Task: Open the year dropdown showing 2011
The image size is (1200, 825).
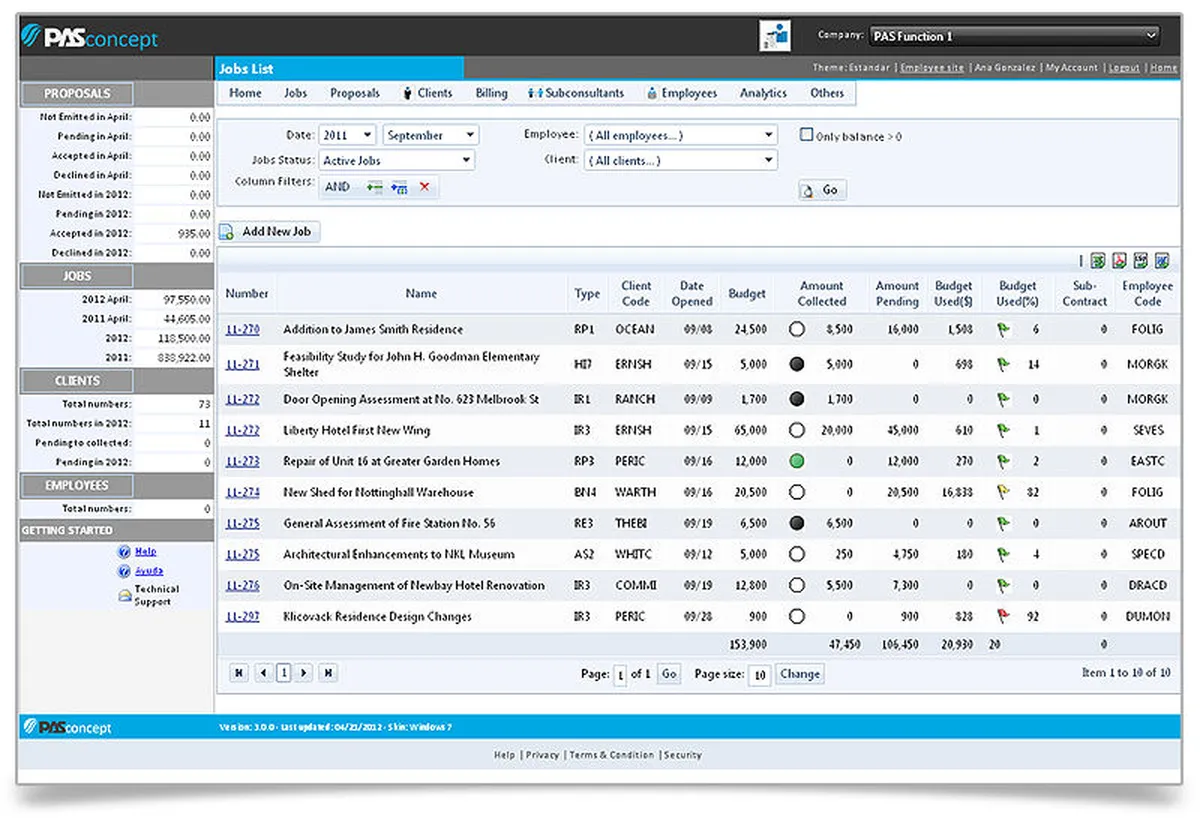Action: (x=347, y=135)
